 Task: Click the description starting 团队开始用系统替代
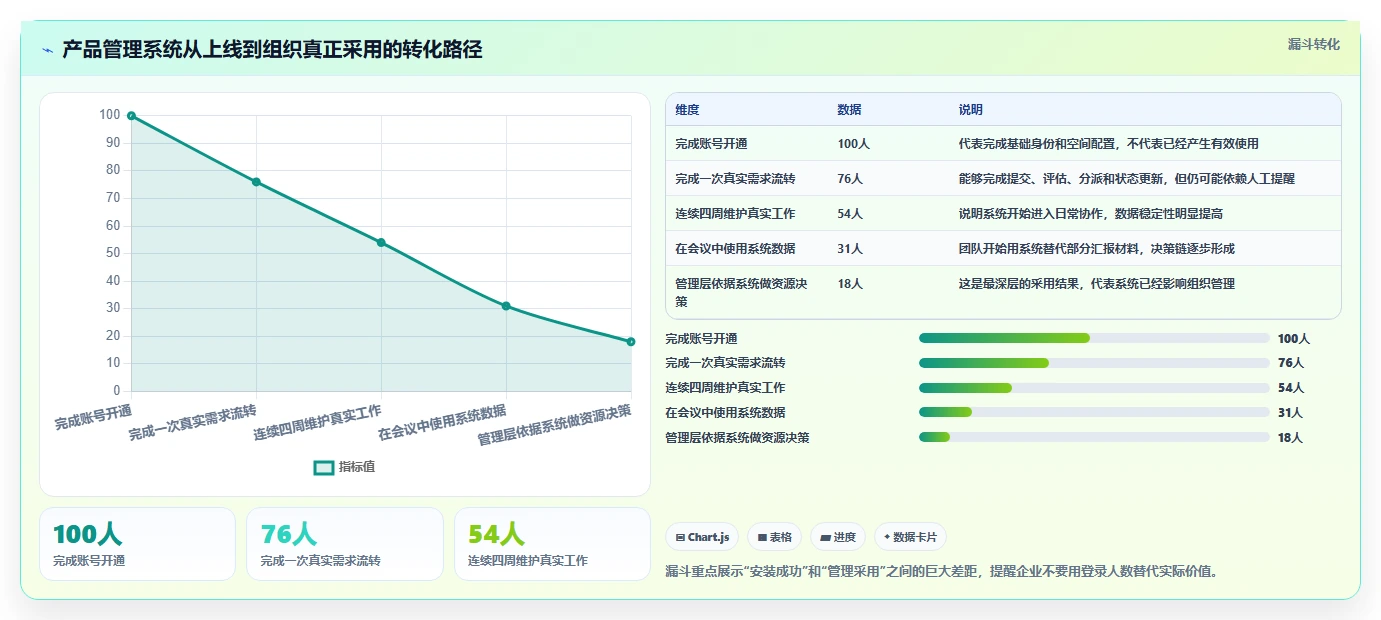coord(1096,249)
